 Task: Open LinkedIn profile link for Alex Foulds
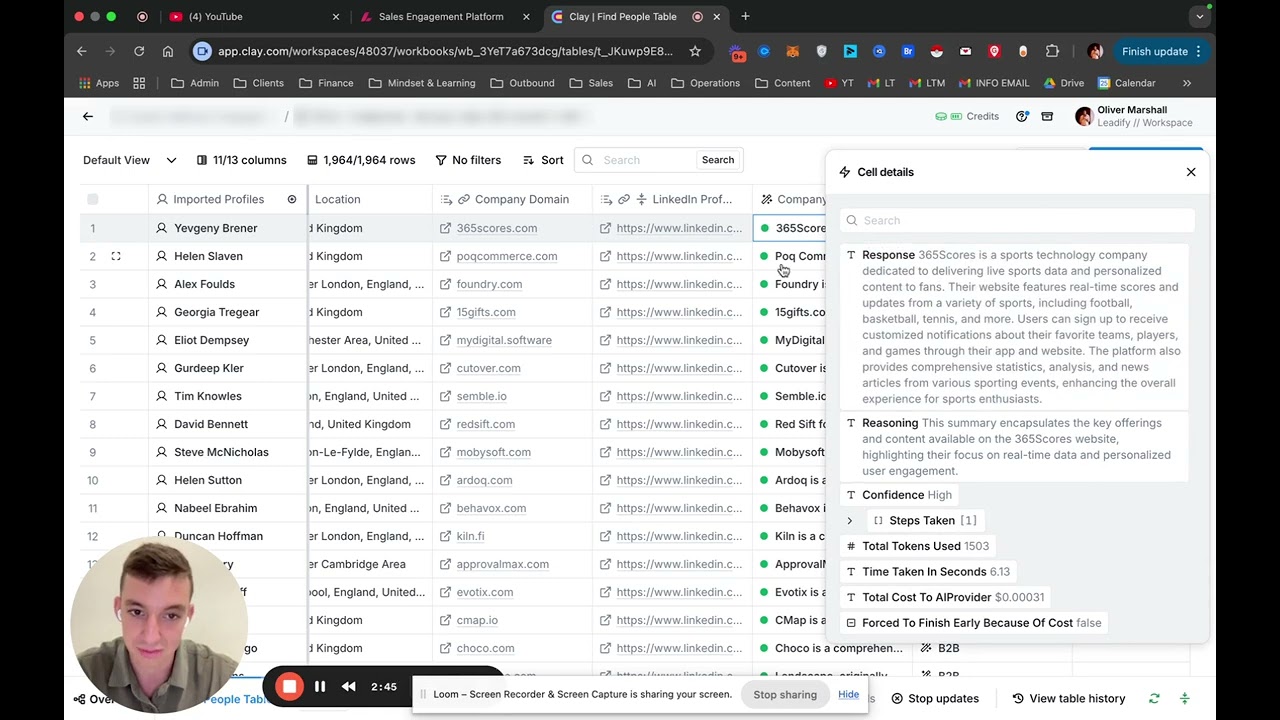[x=679, y=284]
